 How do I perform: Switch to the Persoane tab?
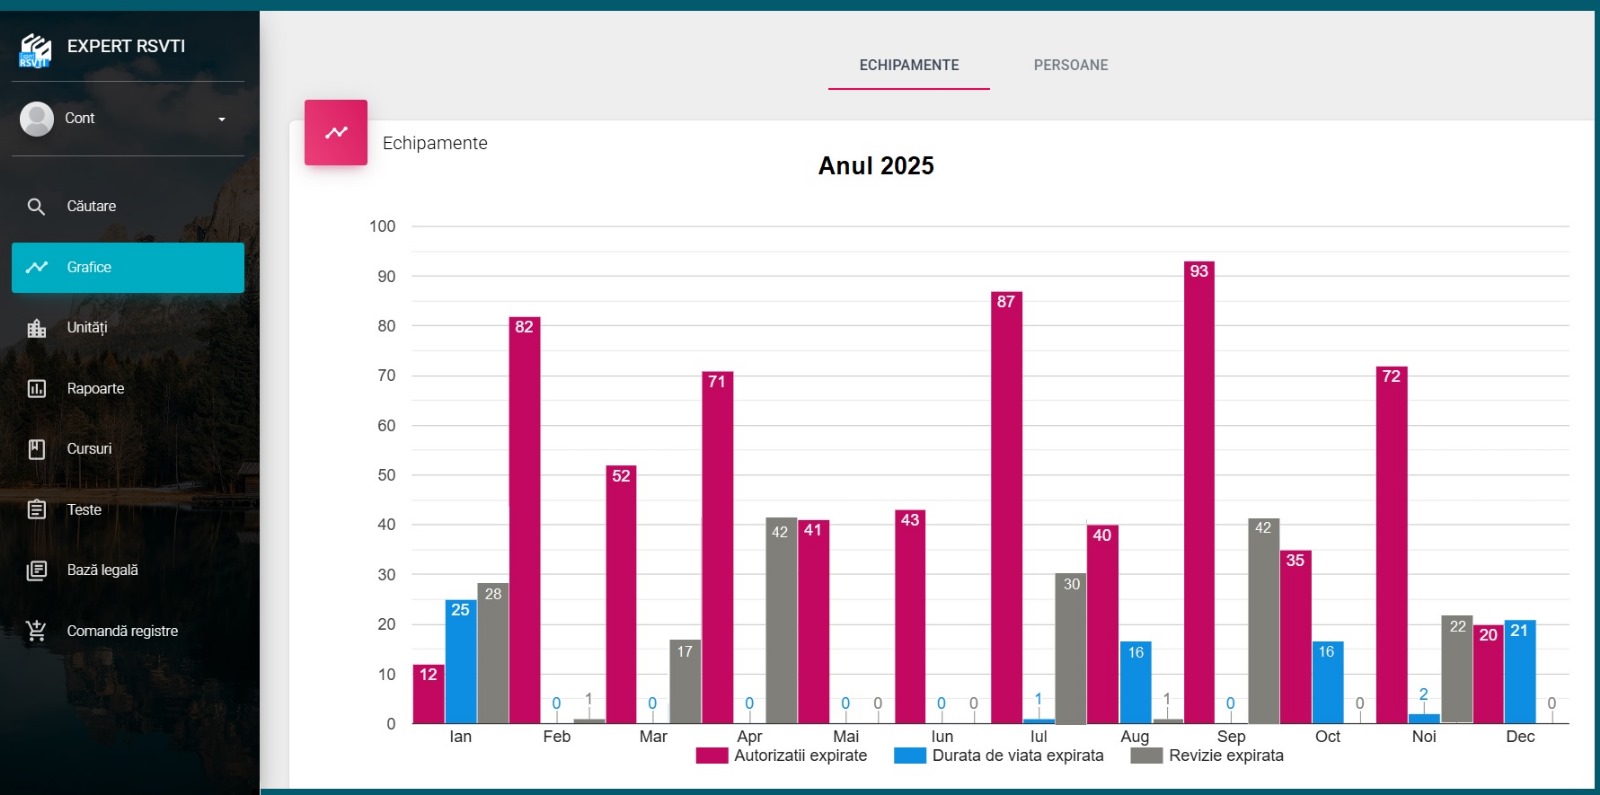pyautogui.click(x=1070, y=65)
